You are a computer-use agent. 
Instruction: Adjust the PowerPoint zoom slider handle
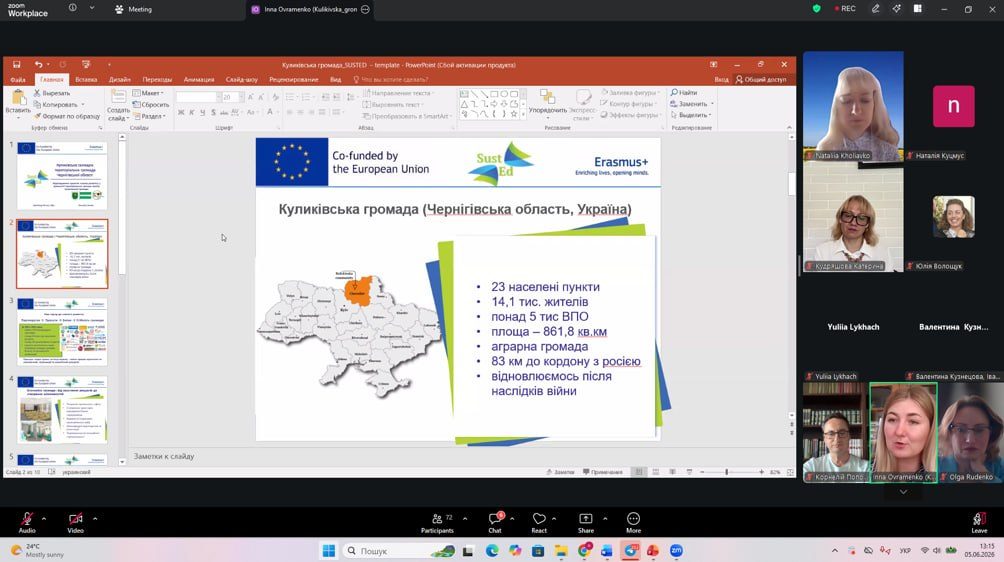tap(726, 472)
